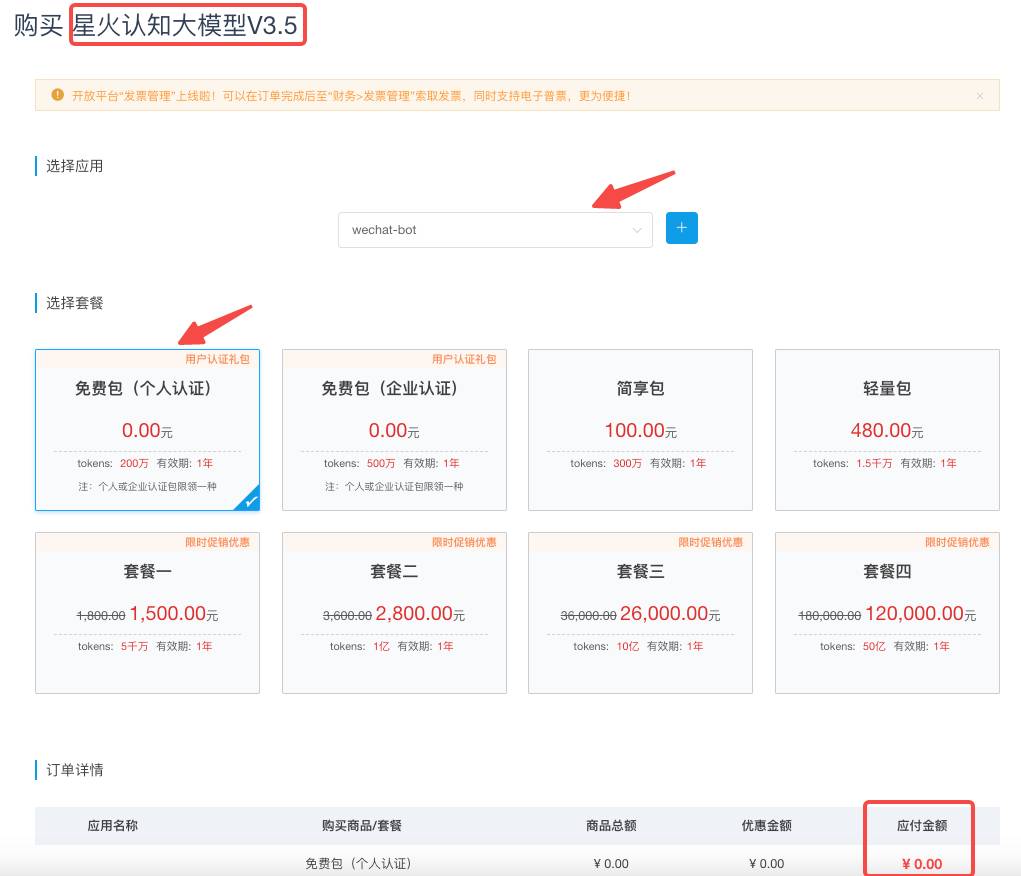
Task: Click the red ¥ 0.00 payable amount
Action: 921,864
